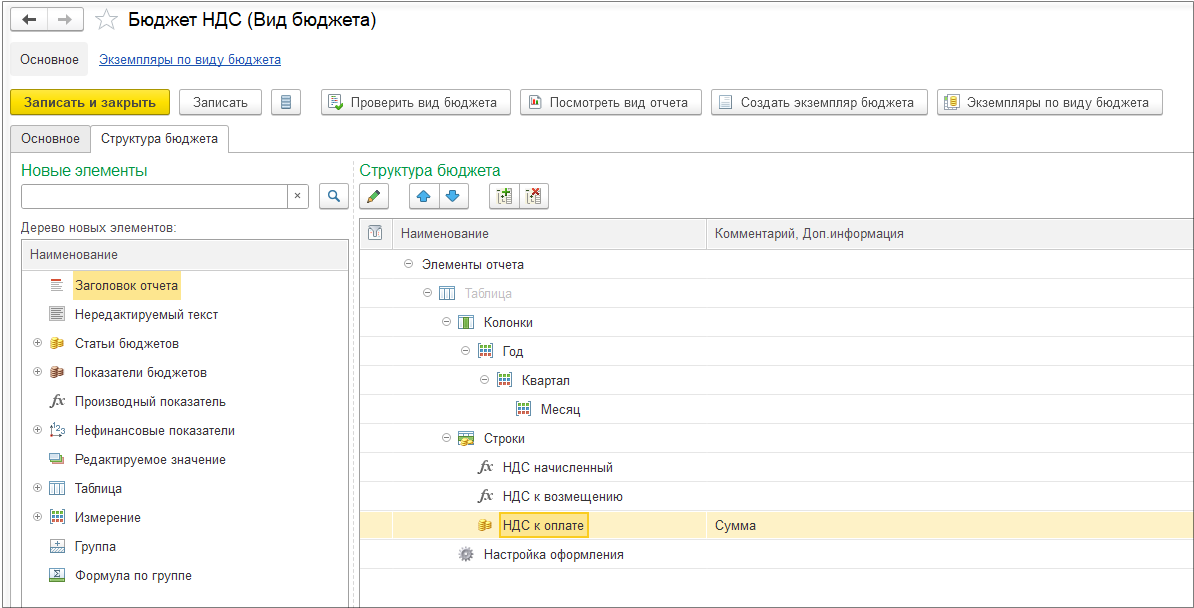Viewport: 1194px width, 608px height.
Task: Open the Структура бюджета tab
Action: [x=159, y=139]
